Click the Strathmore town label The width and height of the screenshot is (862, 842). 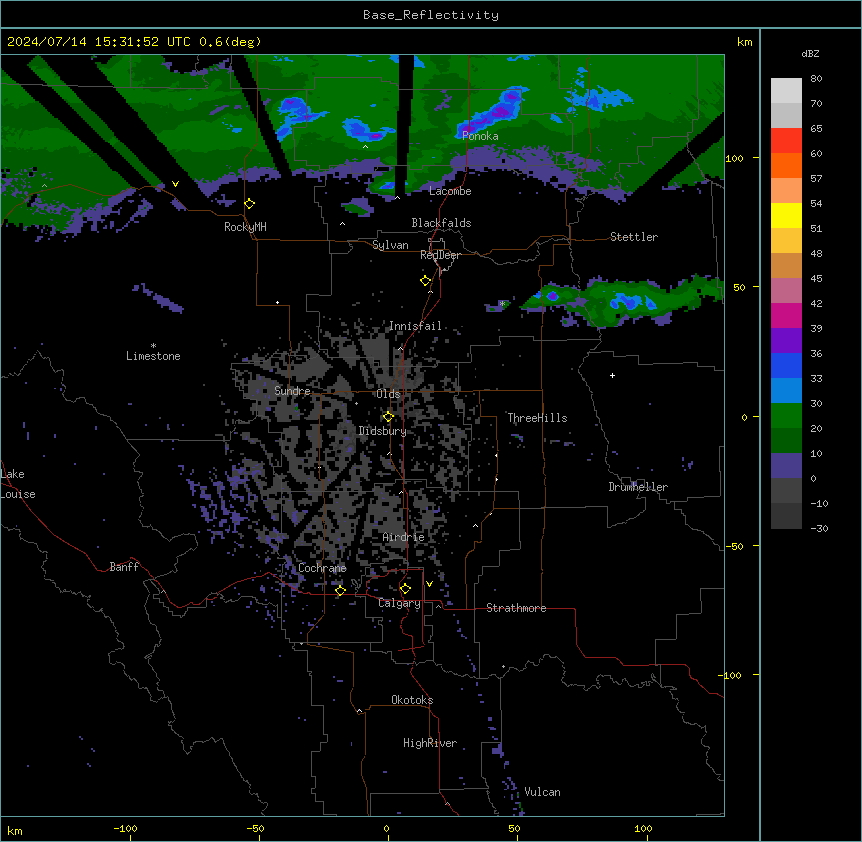coord(516,608)
